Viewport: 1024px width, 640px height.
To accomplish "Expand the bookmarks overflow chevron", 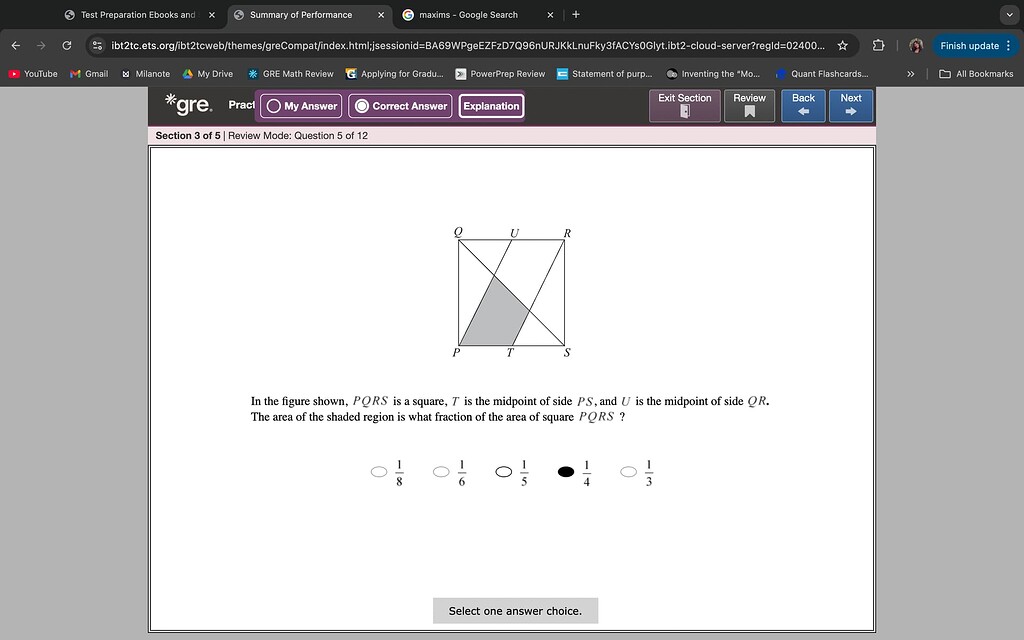I will click(x=911, y=73).
